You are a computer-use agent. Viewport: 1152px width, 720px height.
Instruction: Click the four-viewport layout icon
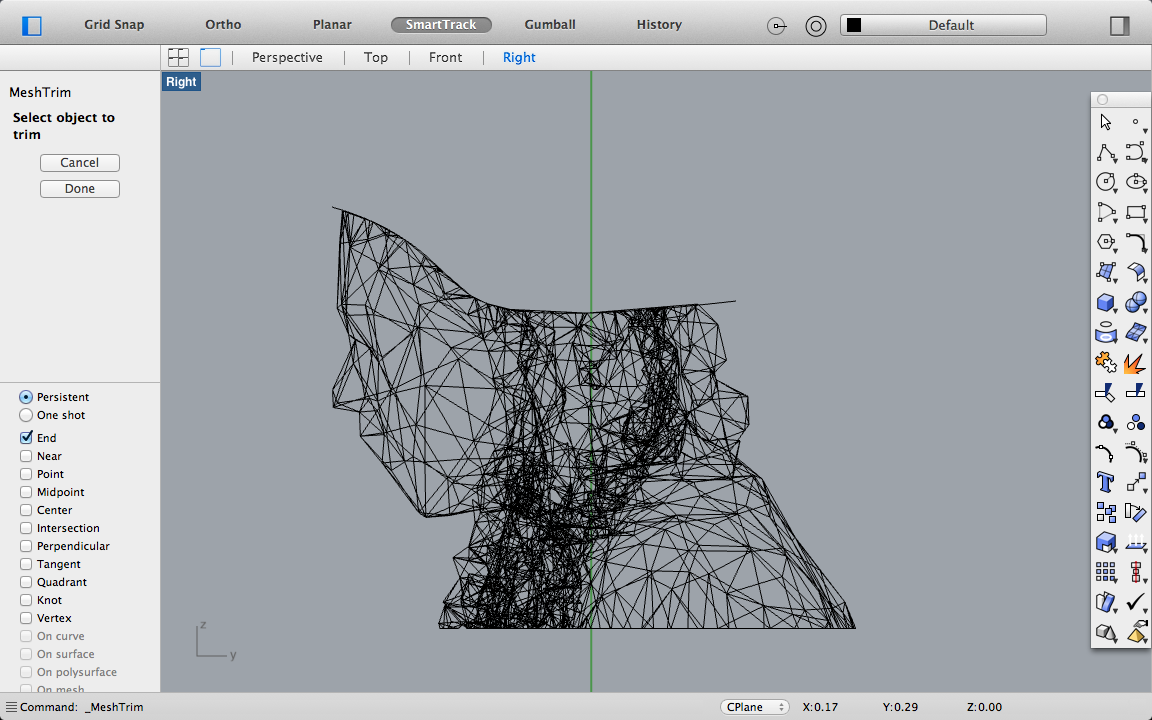178,57
